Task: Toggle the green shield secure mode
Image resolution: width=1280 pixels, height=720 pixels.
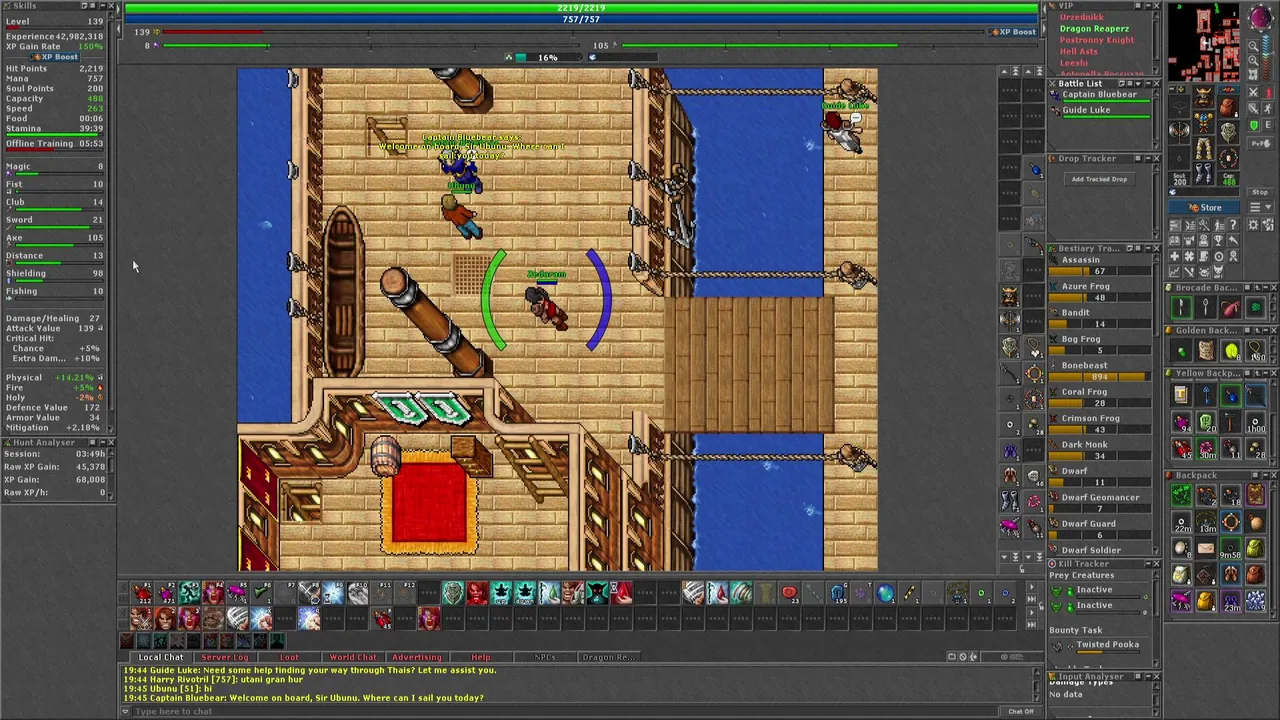Action: click(x=1253, y=125)
